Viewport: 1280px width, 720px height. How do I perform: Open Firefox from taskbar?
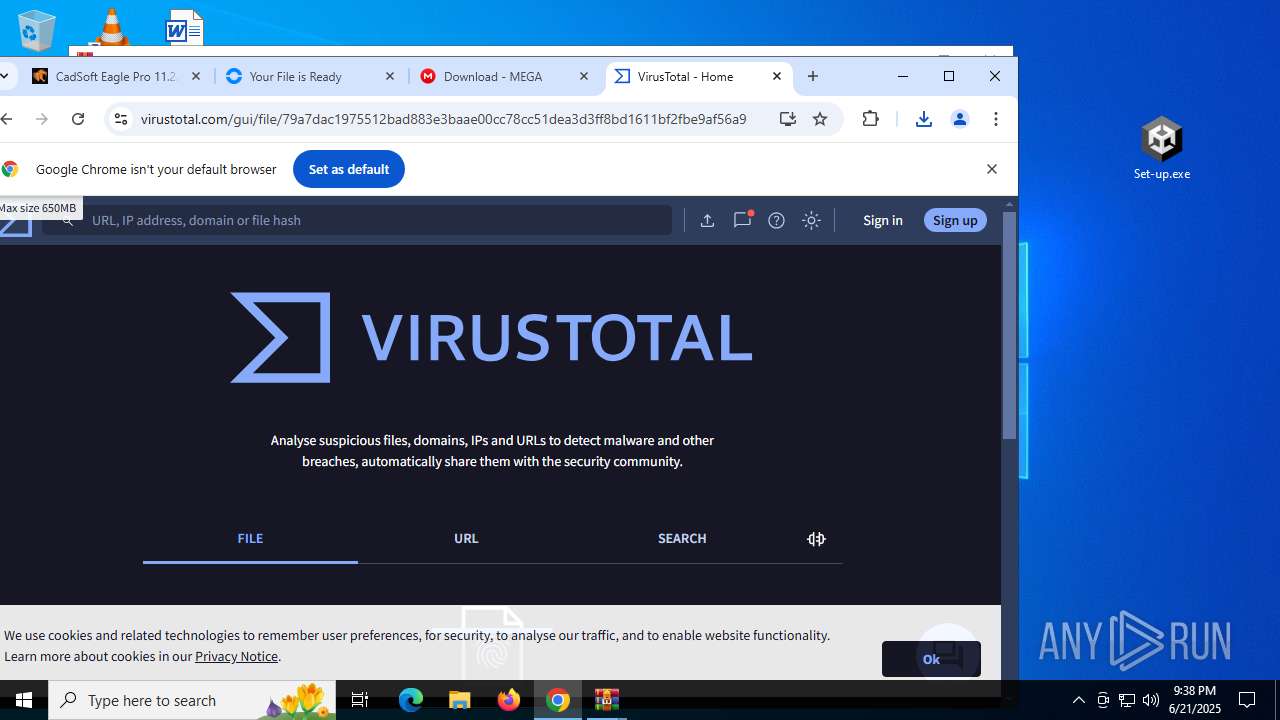point(509,700)
